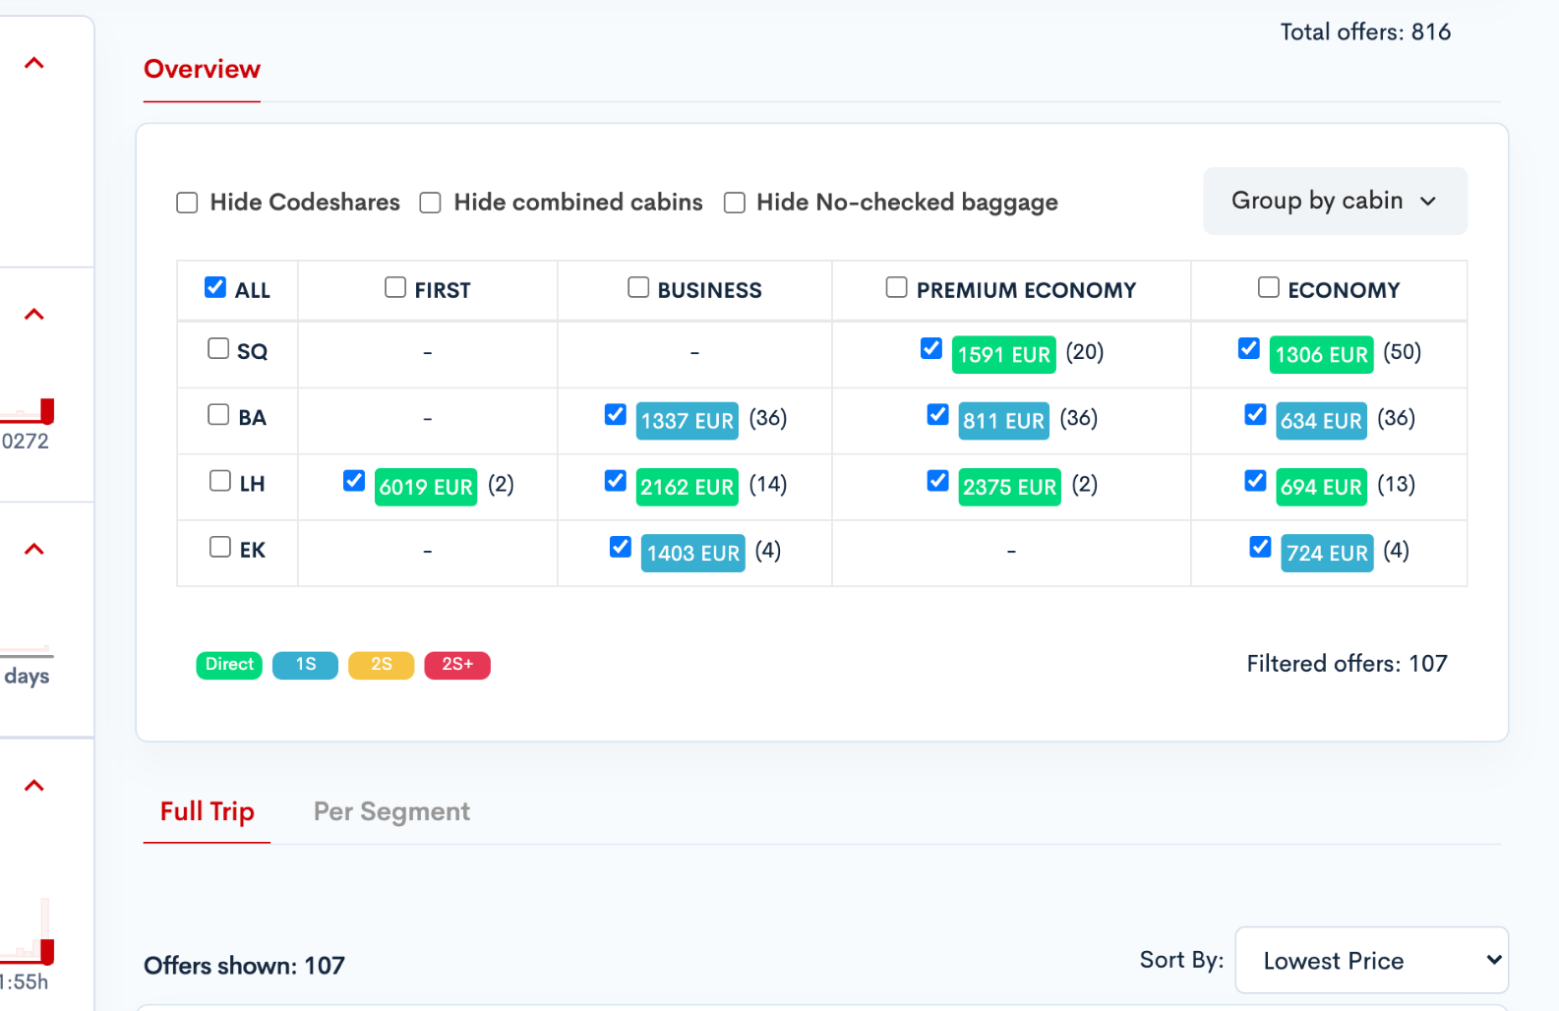Image resolution: width=1559 pixels, height=1011 pixels.
Task: Uncheck LH business 2162 EUR checkbox
Action: 615,480
